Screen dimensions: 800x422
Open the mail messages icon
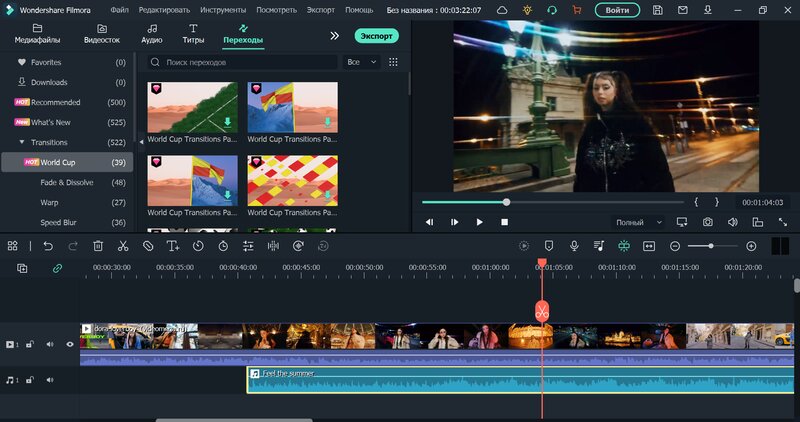683,10
